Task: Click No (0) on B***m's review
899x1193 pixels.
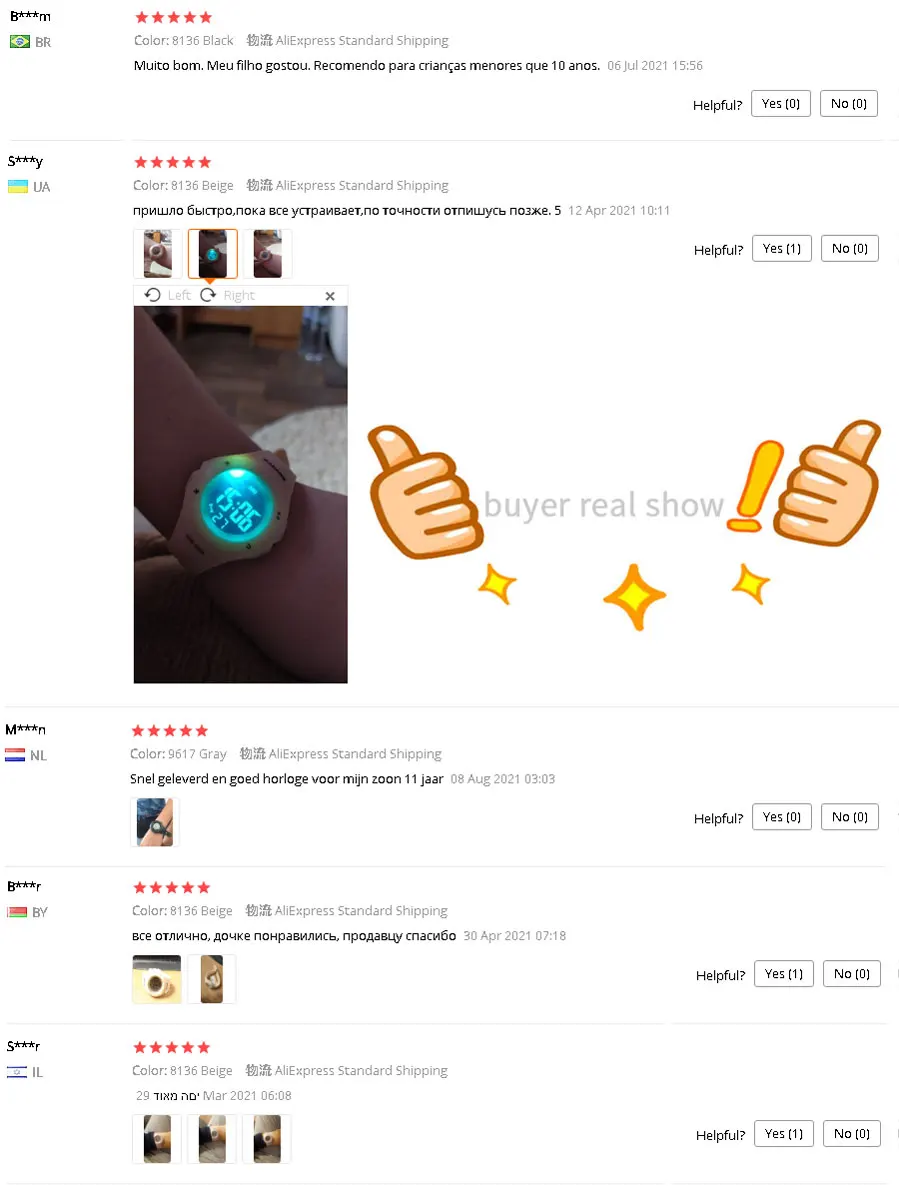Action: point(849,103)
